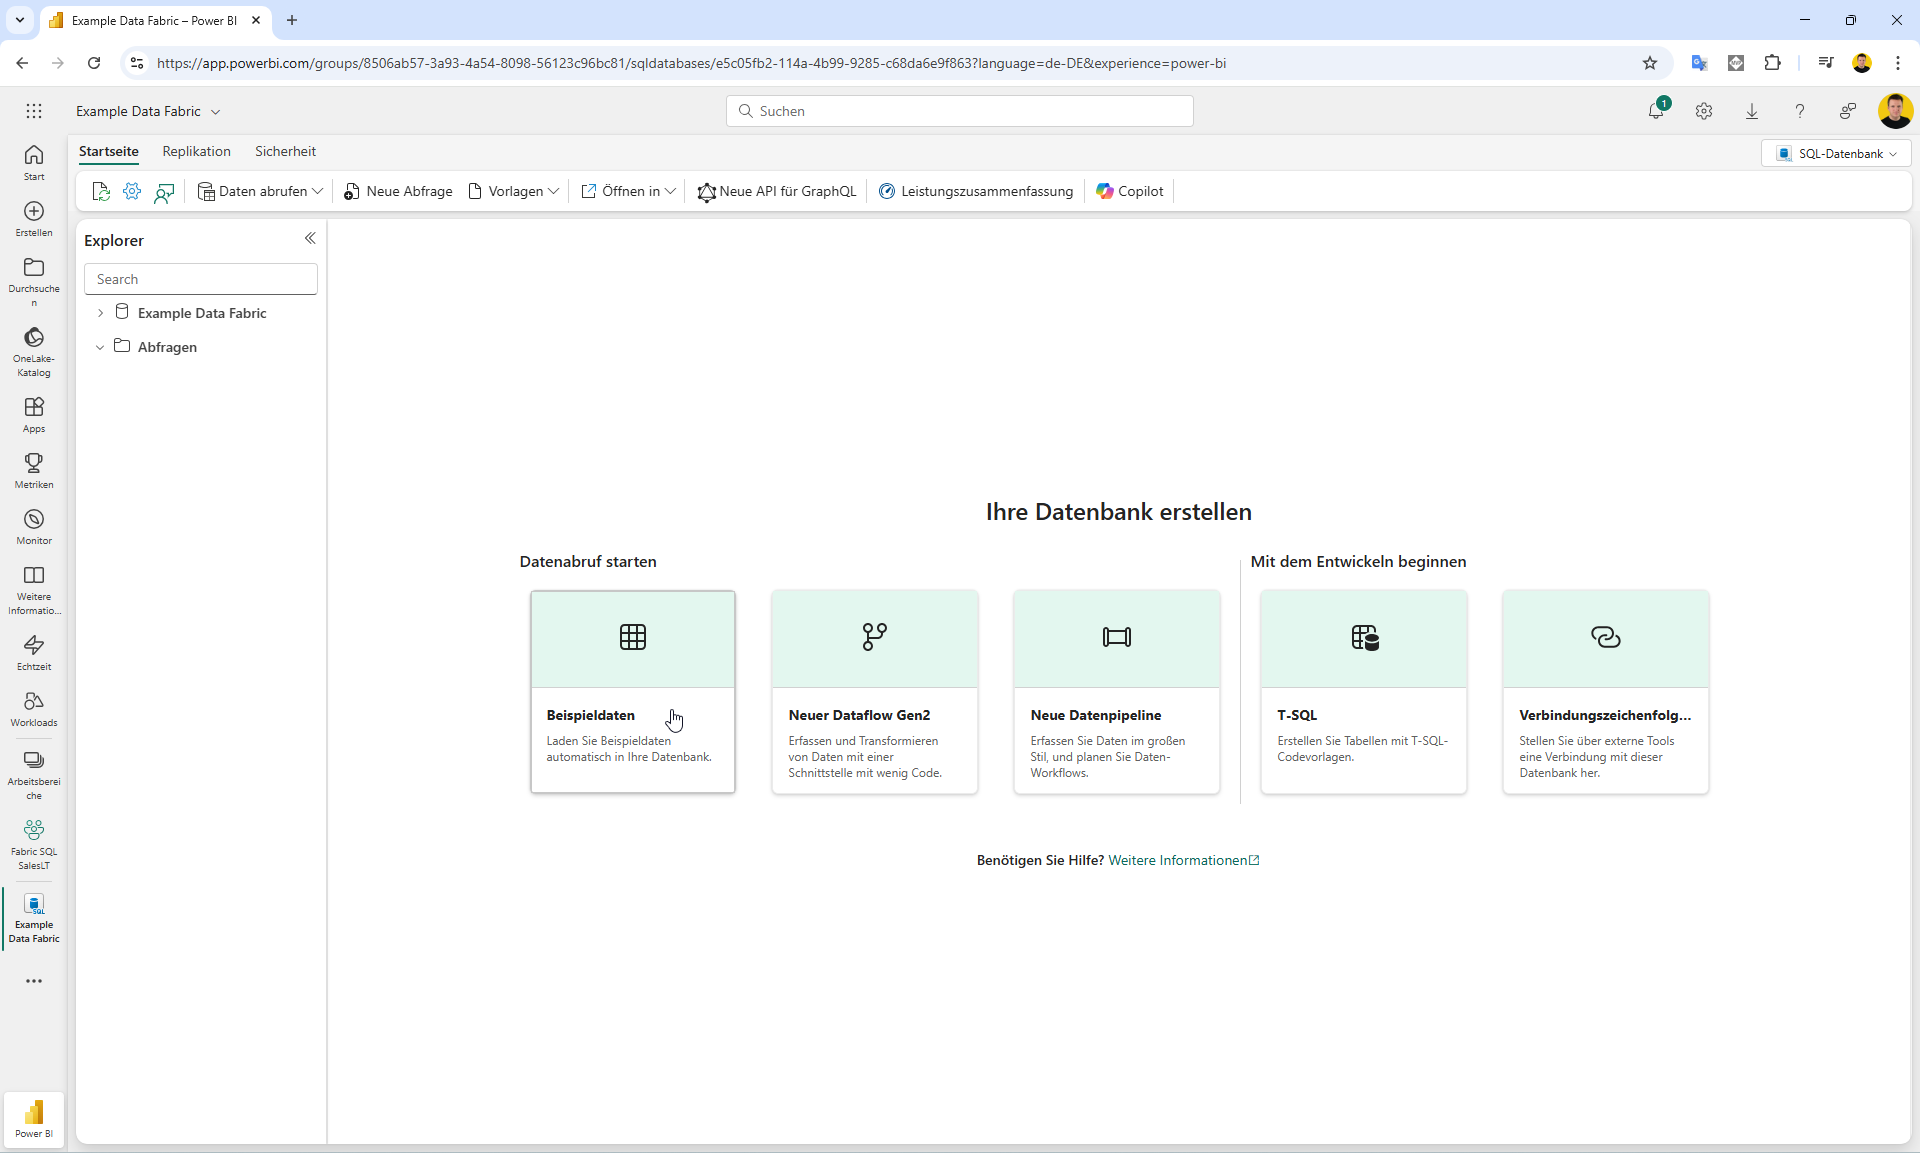The height and width of the screenshot is (1153, 1920).
Task: Open Daten abrufen dropdown
Action: coord(260,191)
